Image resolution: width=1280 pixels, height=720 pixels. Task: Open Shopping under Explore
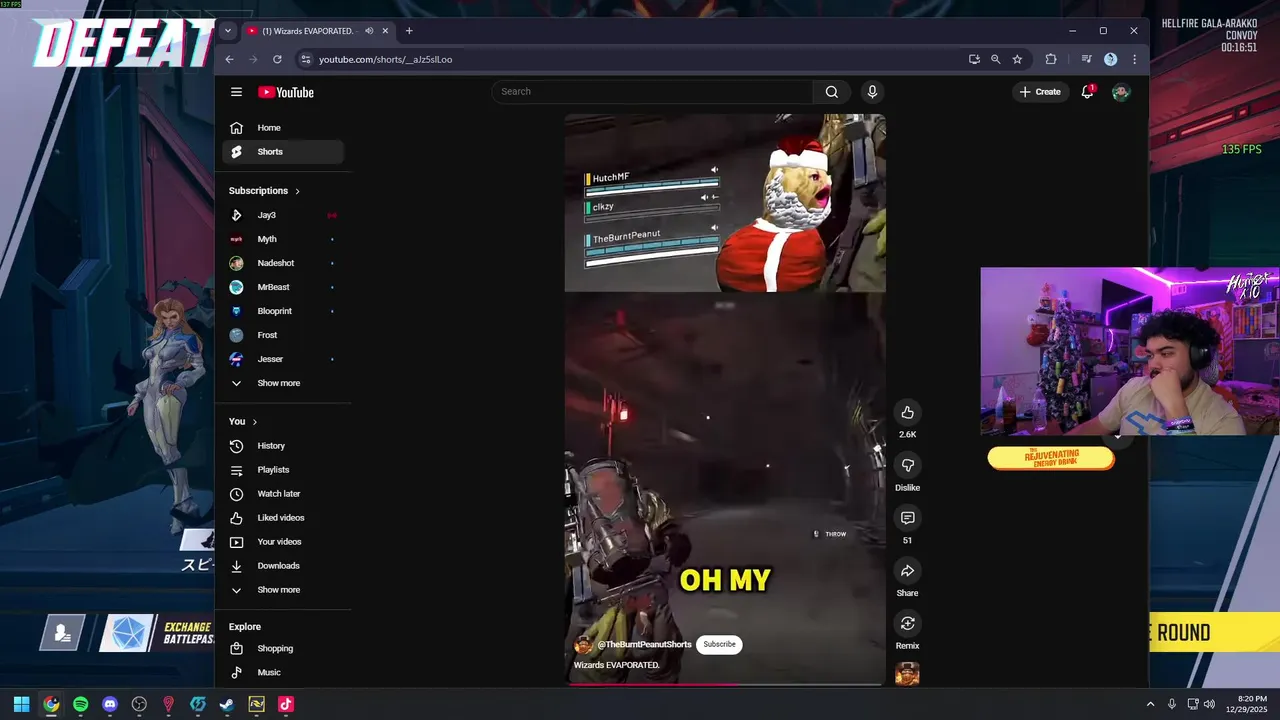pyautogui.click(x=283, y=648)
